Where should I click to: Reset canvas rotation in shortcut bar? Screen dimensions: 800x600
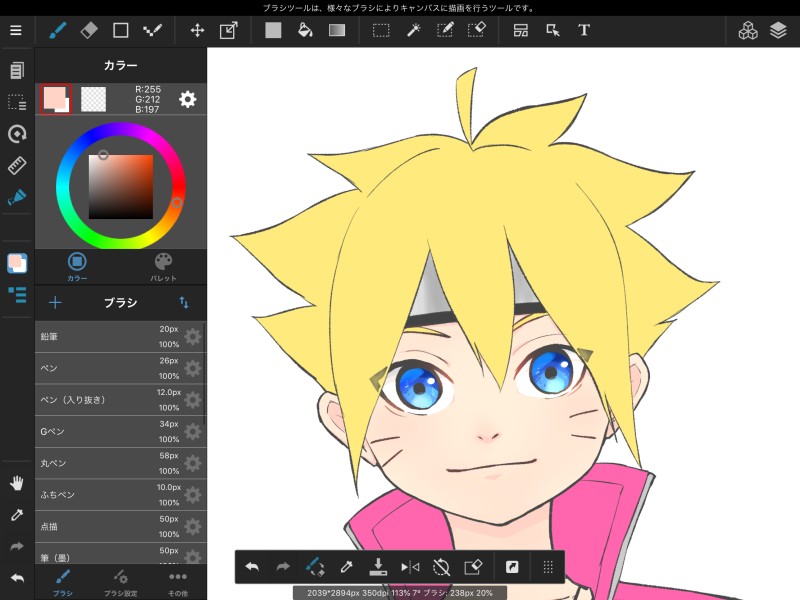tap(441, 567)
